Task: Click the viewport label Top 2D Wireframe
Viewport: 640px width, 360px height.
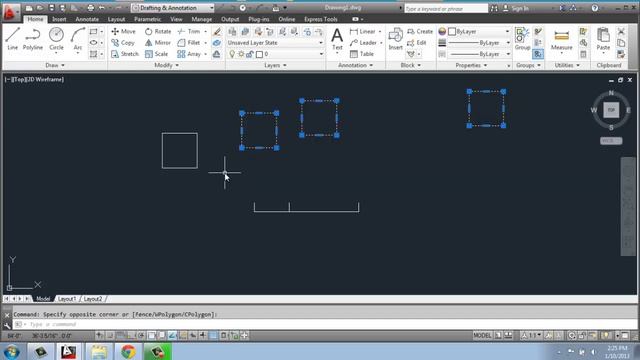Action: (x=35, y=79)
